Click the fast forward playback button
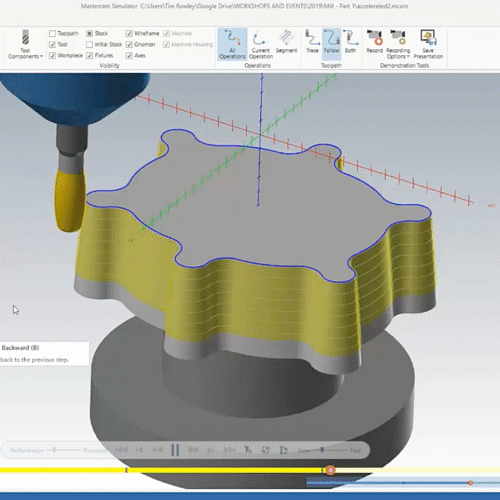500x500 pixels. 193,450
